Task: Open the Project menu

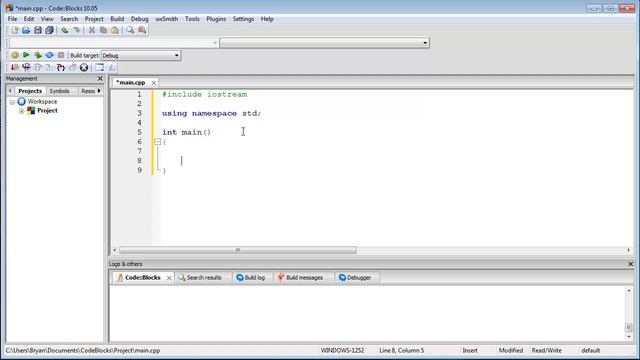Action: (94, 19)
